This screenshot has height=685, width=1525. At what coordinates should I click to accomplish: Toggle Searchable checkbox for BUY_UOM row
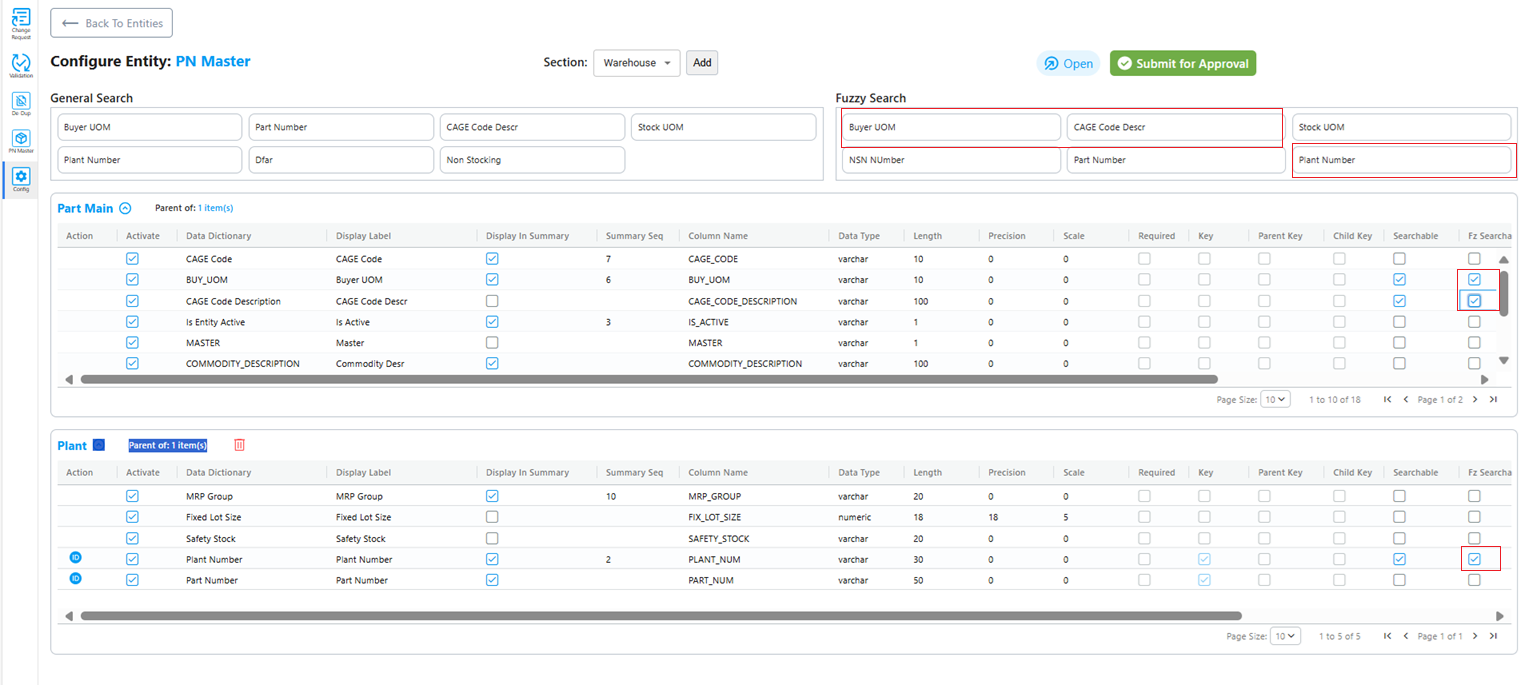1399,280
